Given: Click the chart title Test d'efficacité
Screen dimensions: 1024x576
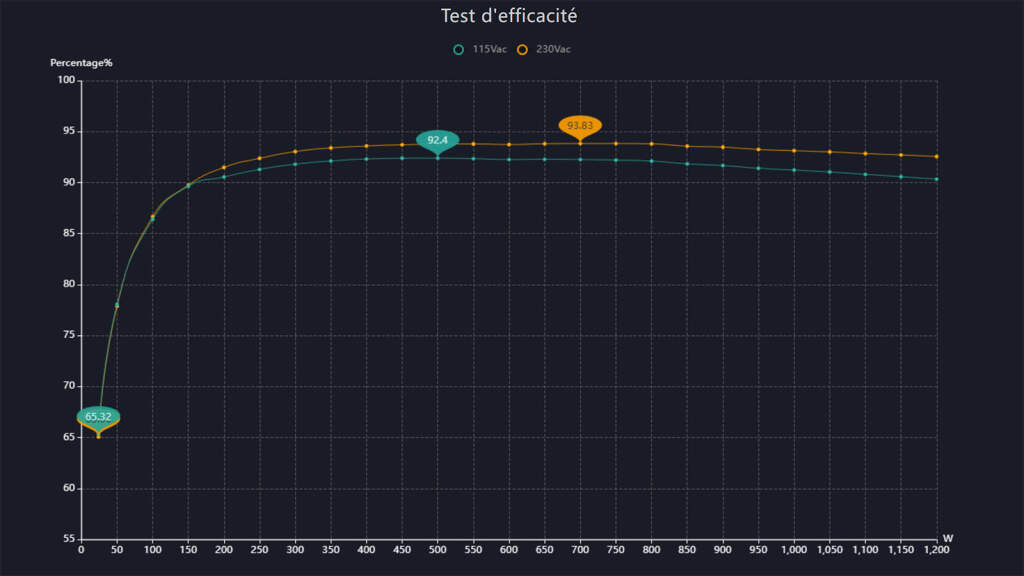Looking at the screenshot, I should pyautogui.click(x=509, y=16).
